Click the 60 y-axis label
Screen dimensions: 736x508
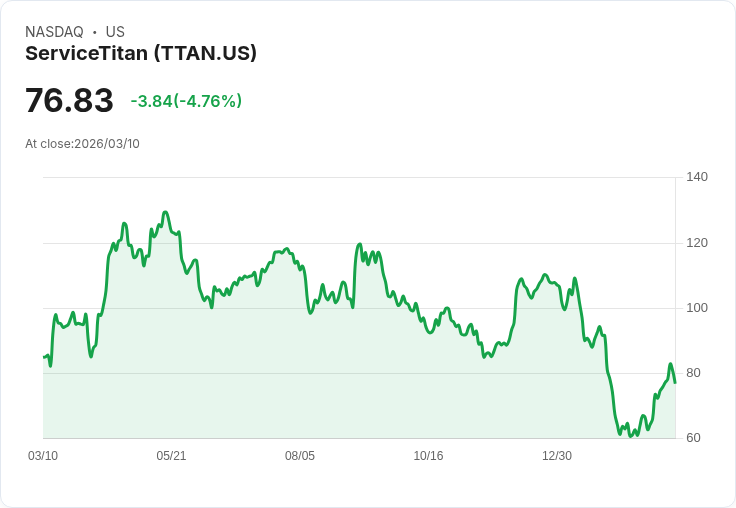[693, 438]
